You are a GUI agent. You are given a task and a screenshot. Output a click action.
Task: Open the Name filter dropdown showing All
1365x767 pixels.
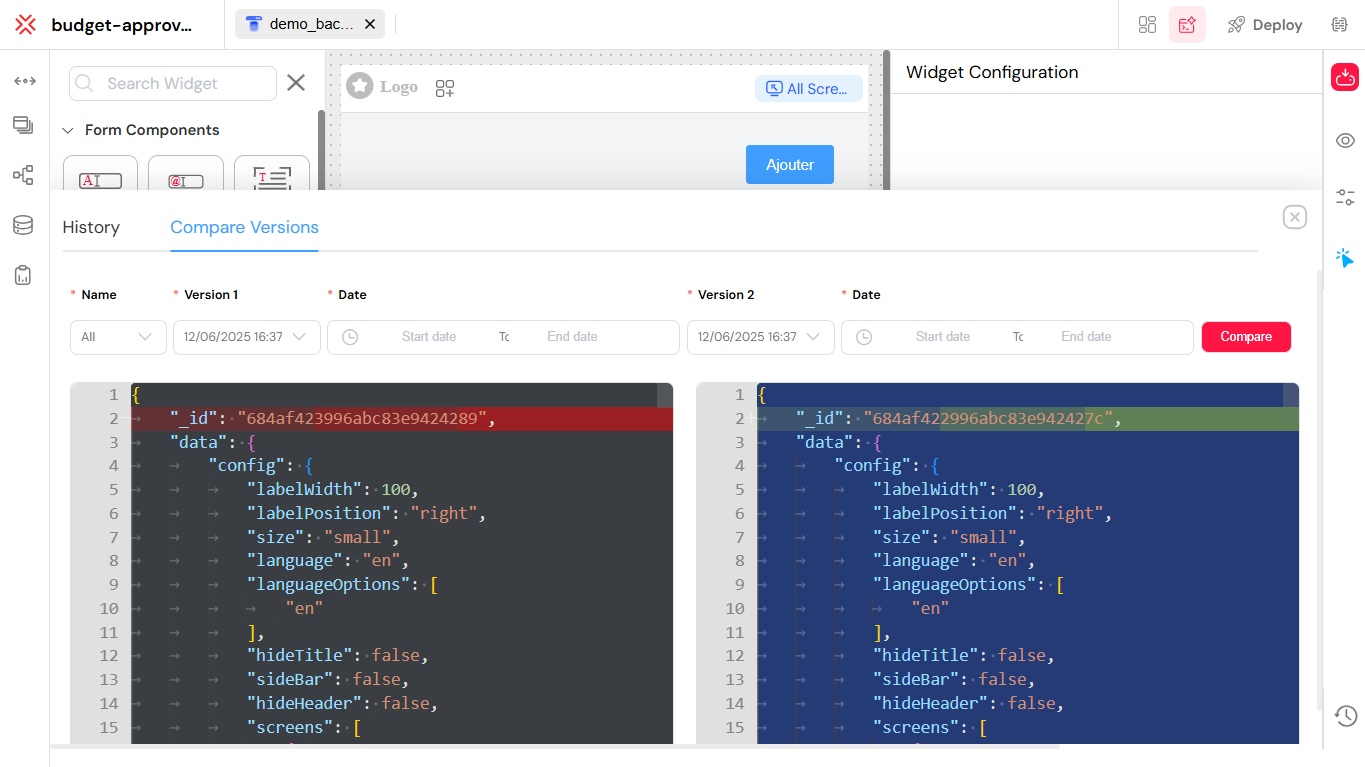[117, 337]
